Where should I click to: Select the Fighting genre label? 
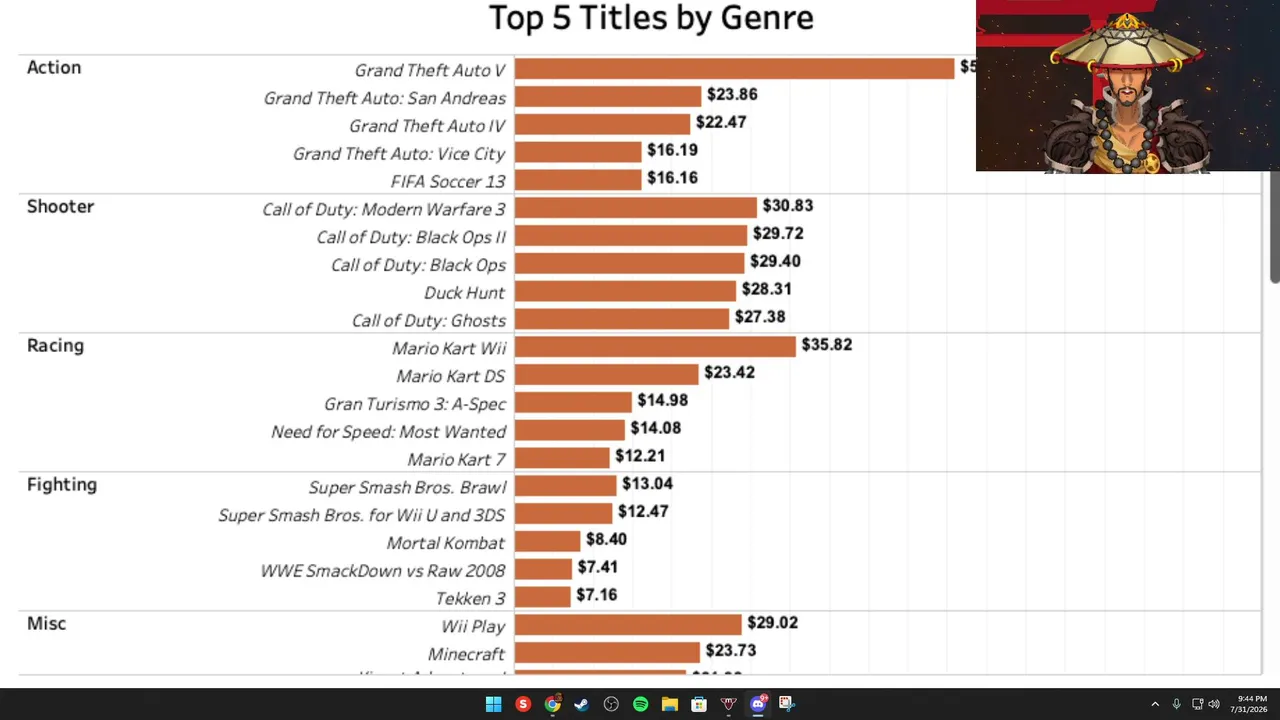62,485
